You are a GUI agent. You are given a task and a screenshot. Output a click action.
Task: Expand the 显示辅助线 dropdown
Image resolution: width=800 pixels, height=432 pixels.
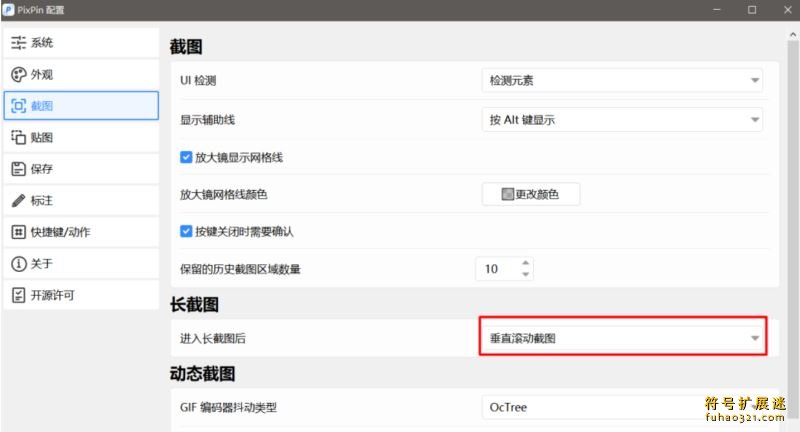(x=621, y=120)
